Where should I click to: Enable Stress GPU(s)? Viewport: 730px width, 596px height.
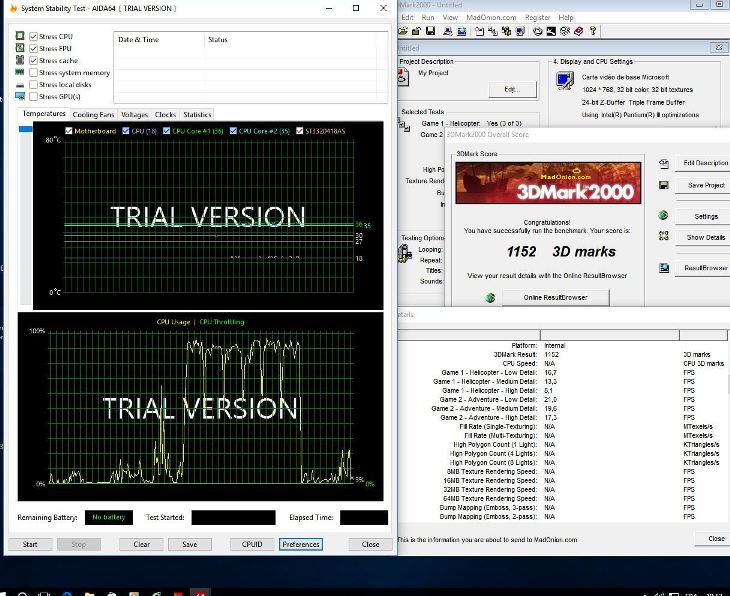[x=34, y=97]
